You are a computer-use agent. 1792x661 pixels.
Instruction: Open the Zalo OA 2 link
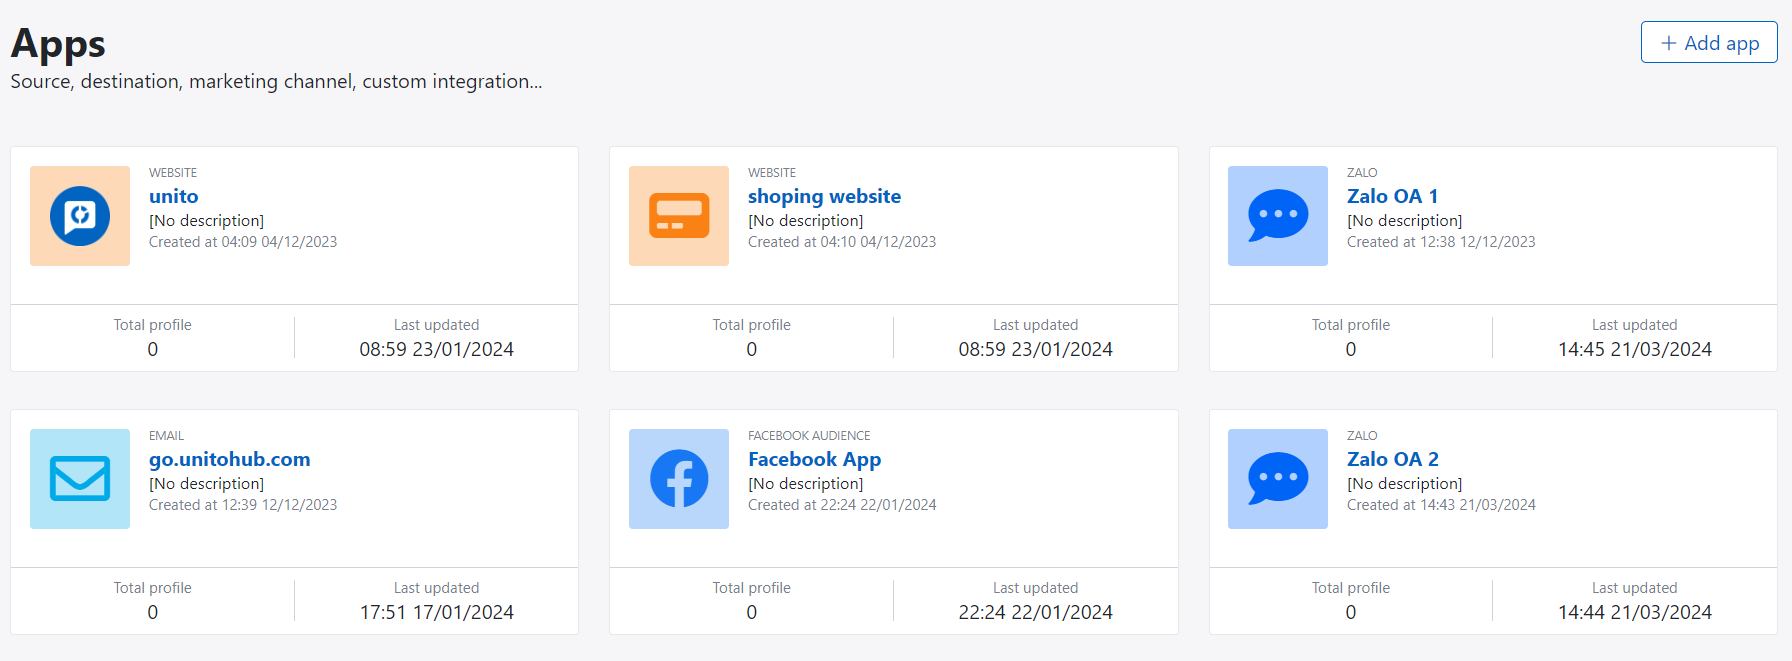[x=1392, y=459]
